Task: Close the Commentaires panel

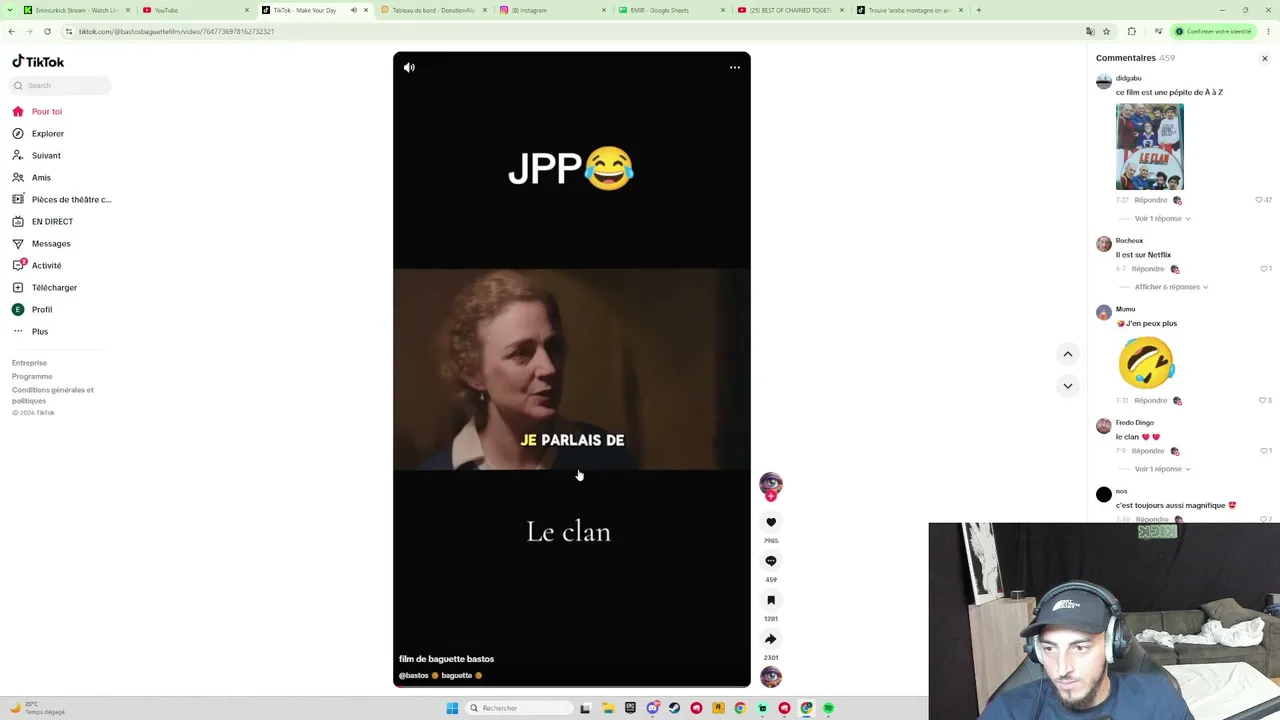Action: [1264, 58]
